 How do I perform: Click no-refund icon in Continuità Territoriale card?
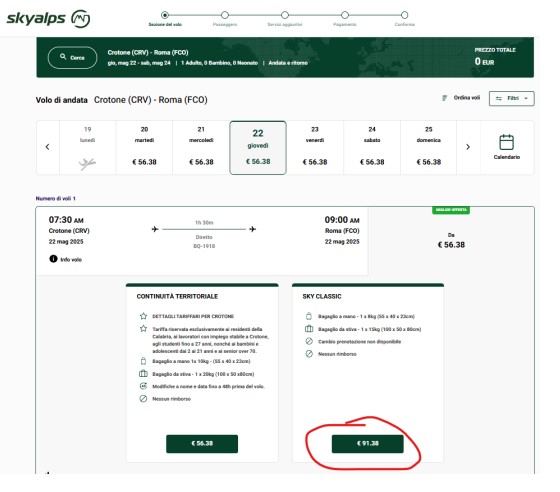(143, 398)
